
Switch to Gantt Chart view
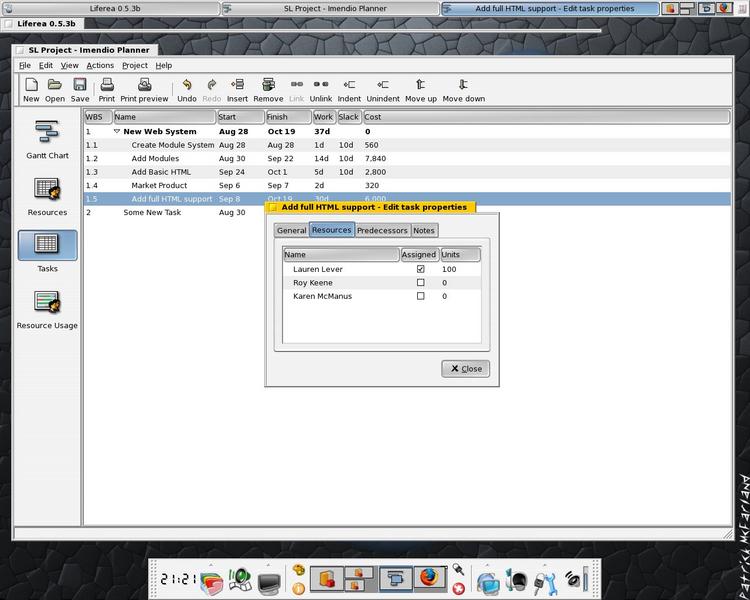tap(47, 139)
